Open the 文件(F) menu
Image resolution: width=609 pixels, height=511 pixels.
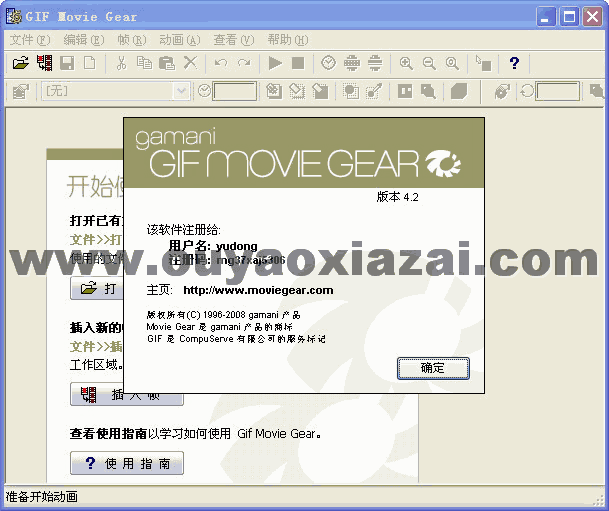click(30, 40)
